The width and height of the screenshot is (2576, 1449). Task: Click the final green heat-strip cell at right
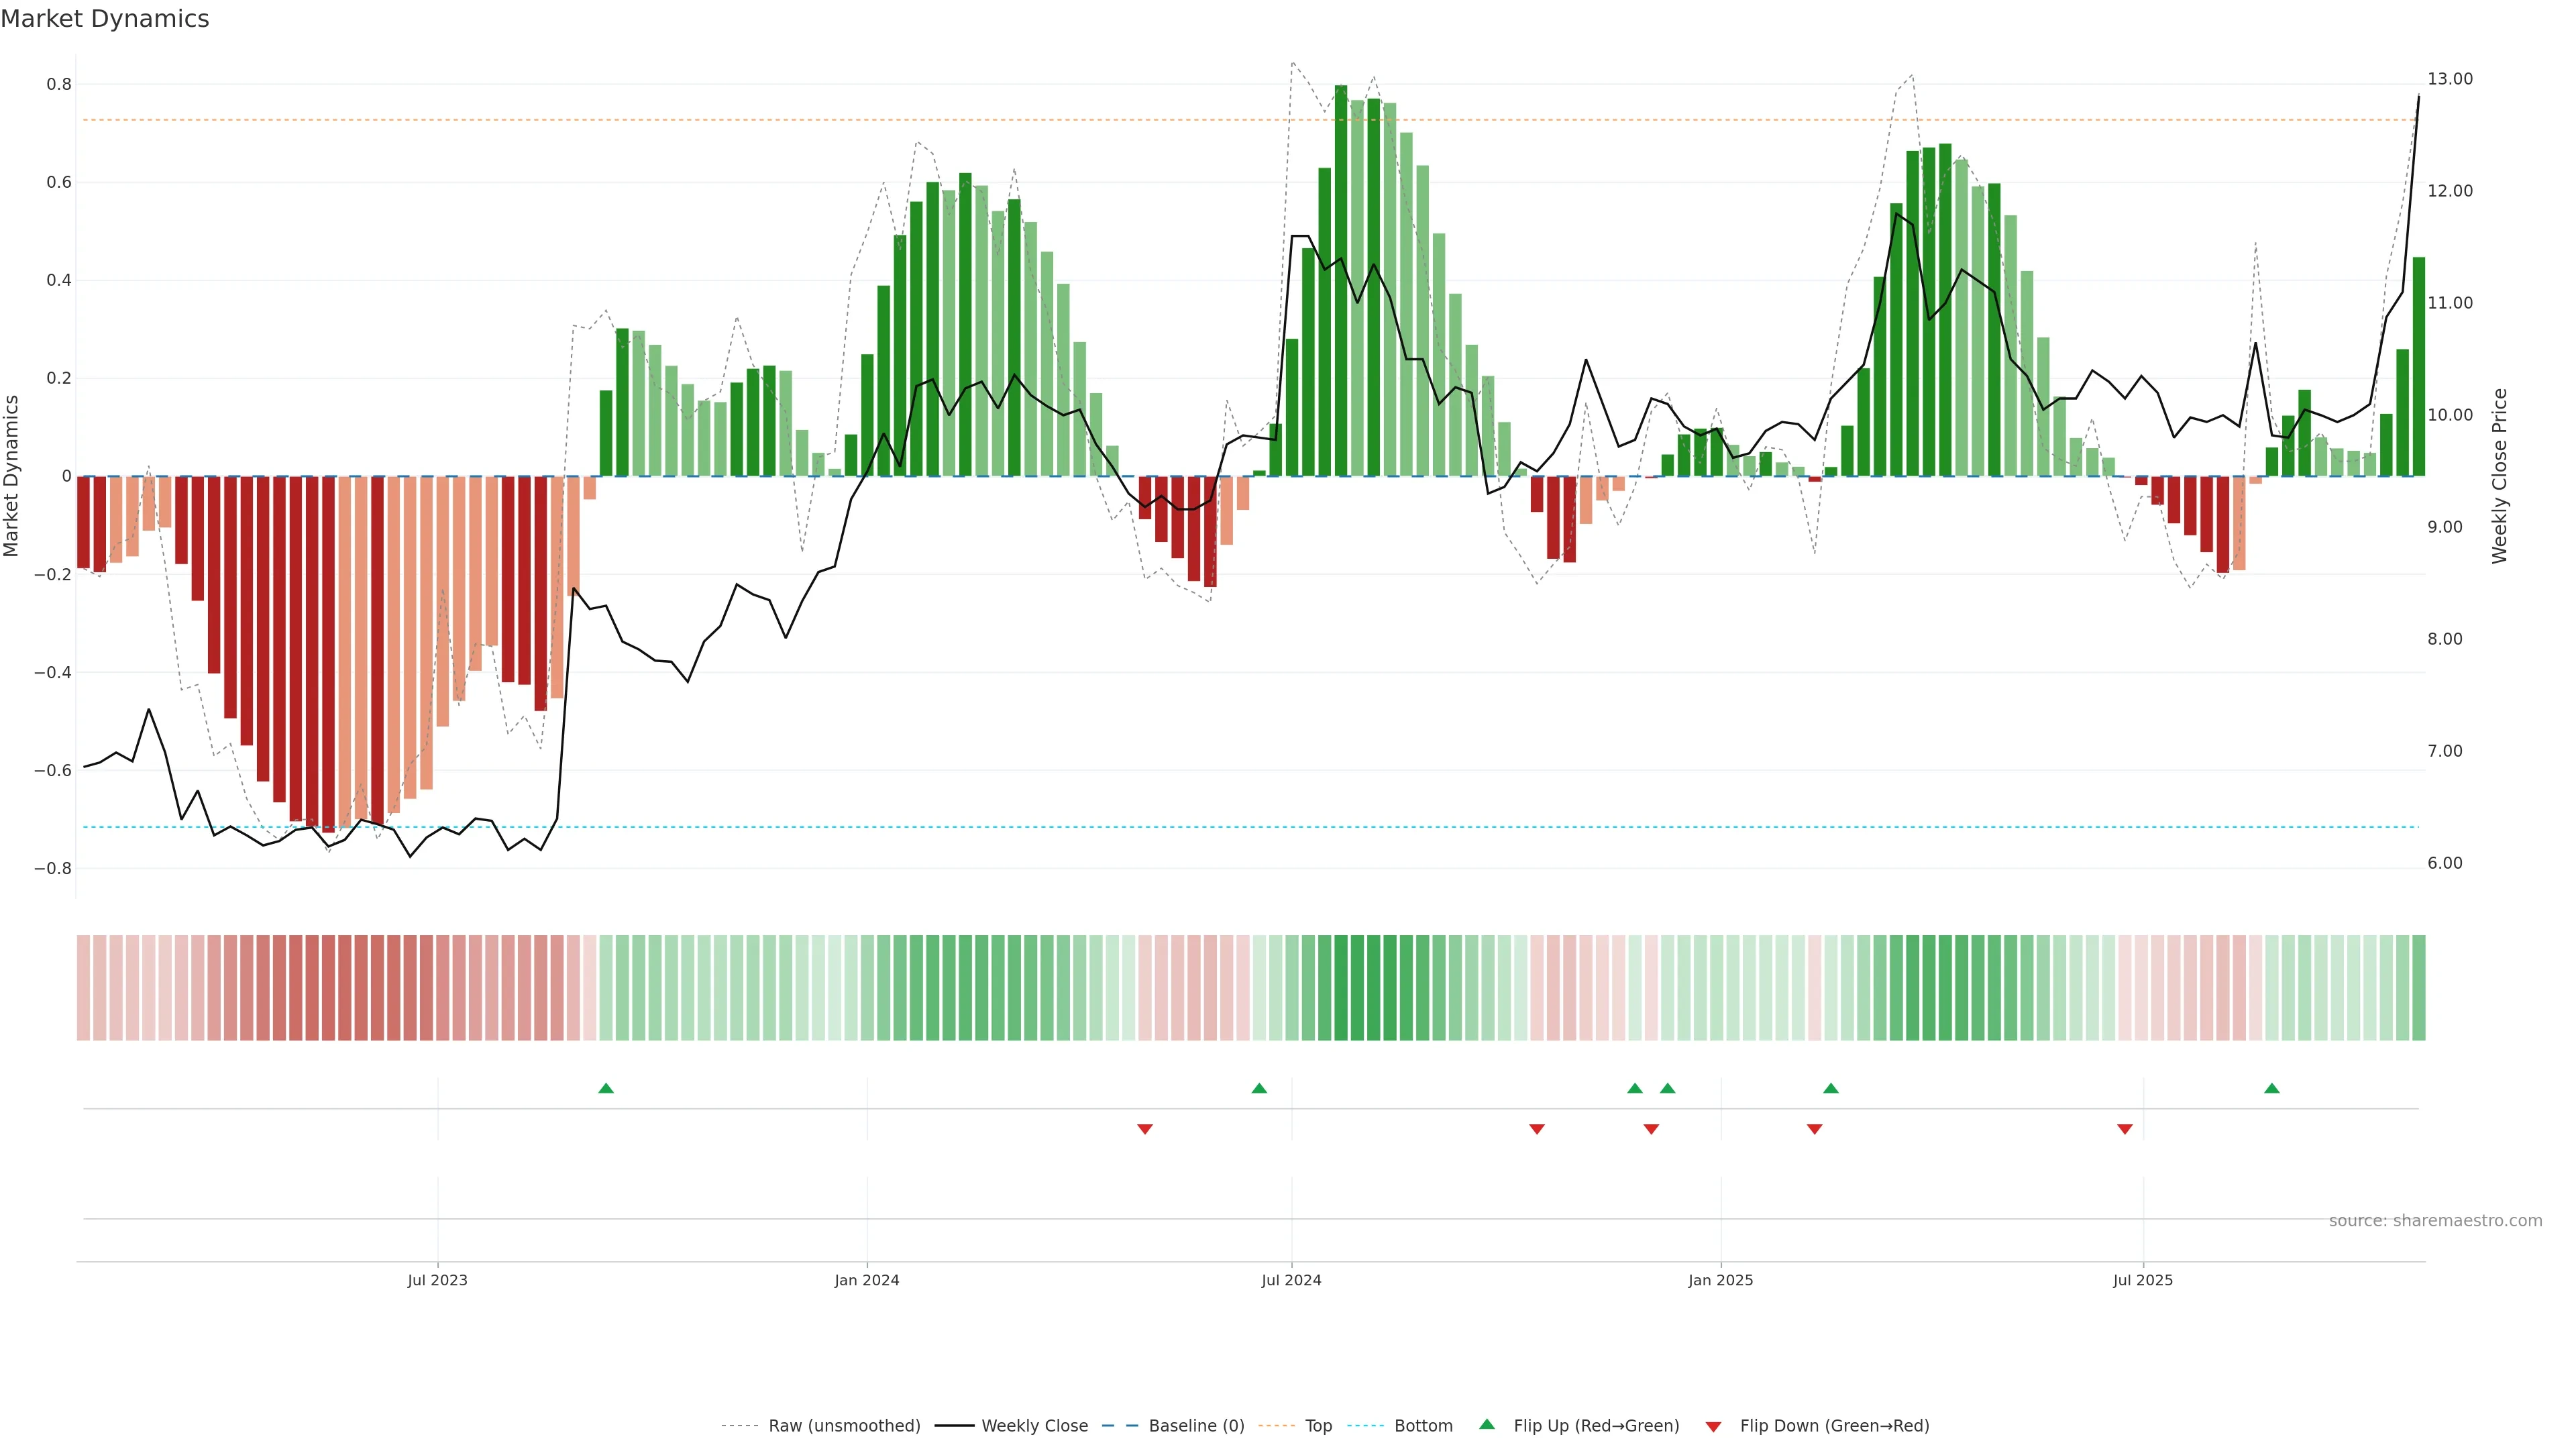[2418, 987]
